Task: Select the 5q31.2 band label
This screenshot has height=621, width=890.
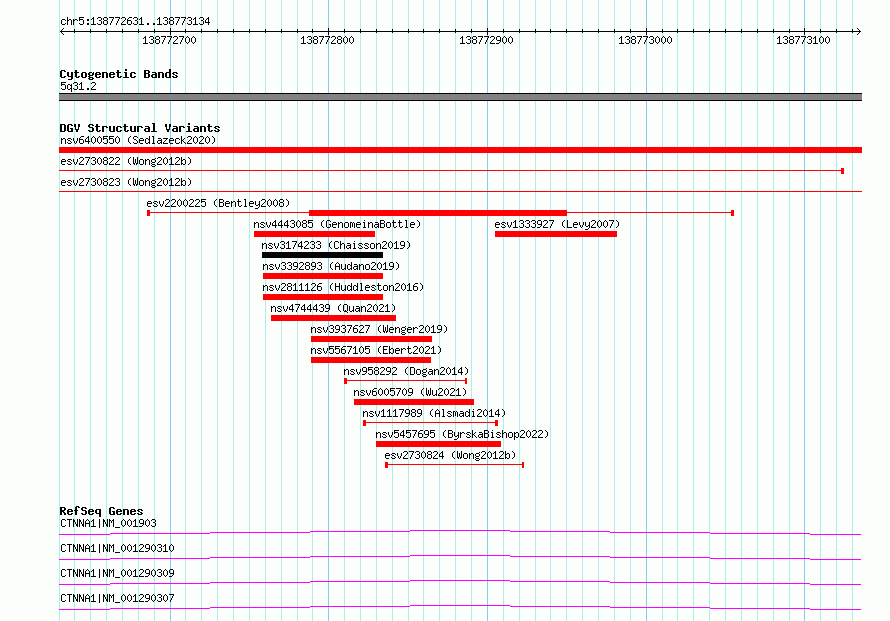Action: tap(78, 86)
